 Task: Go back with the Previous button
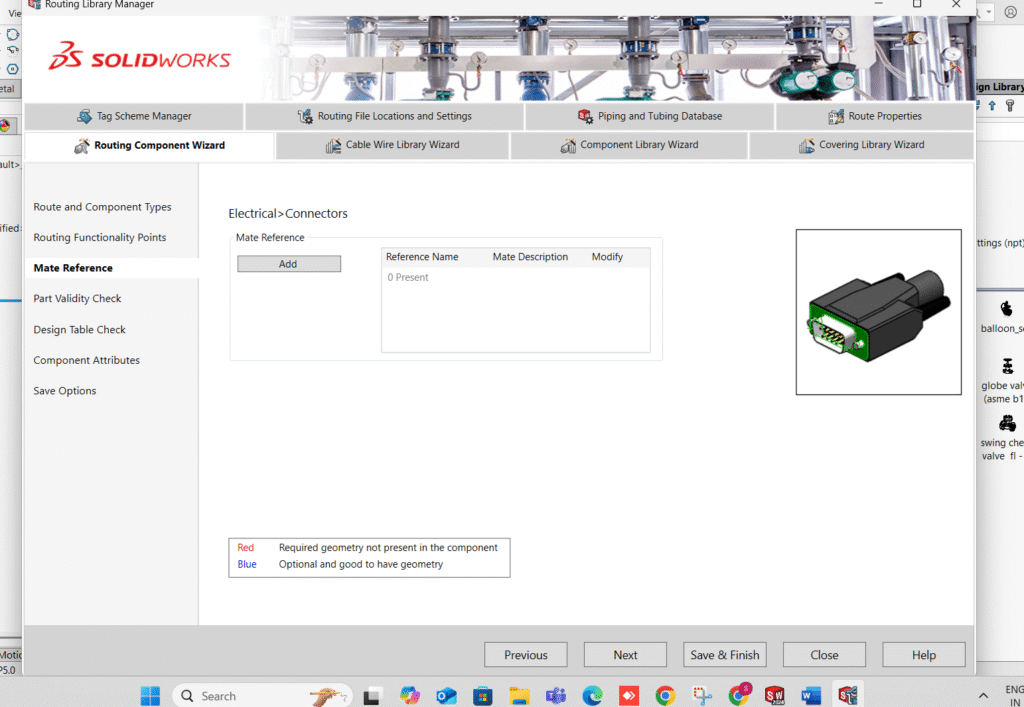(x=525, y=655)
